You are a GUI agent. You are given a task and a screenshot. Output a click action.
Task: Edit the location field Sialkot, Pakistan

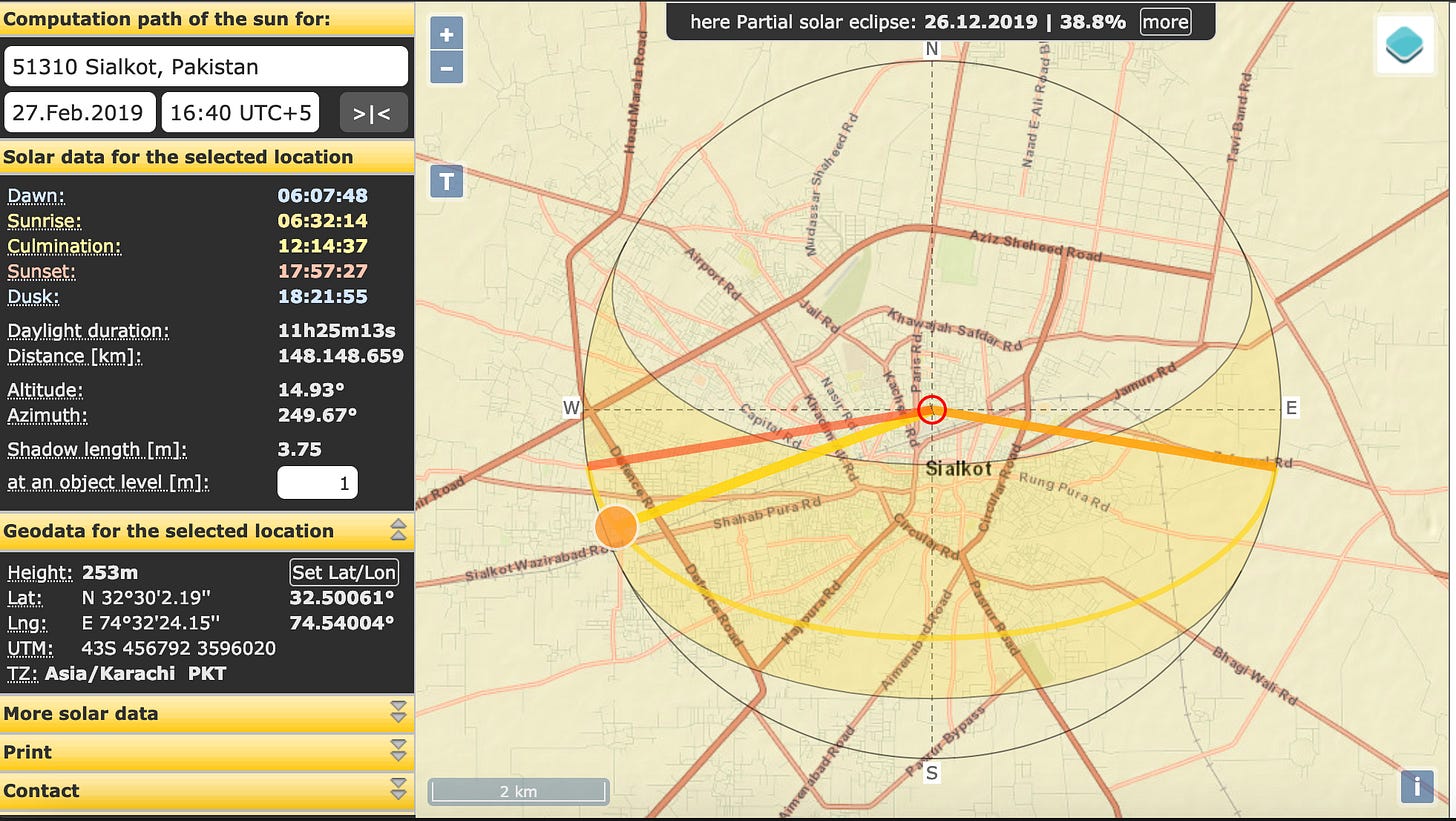coord(206,67)
